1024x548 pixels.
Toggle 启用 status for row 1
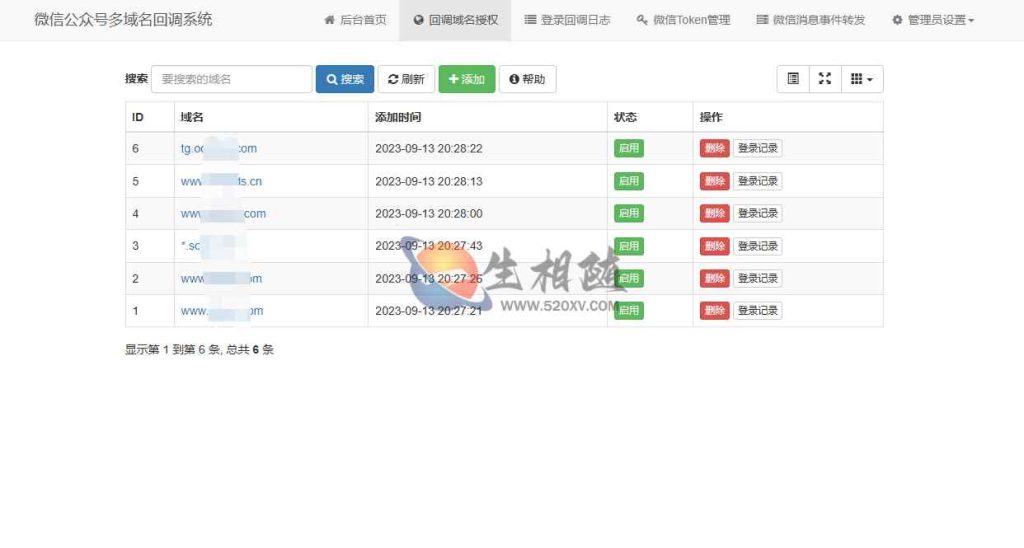click(629, 310)
